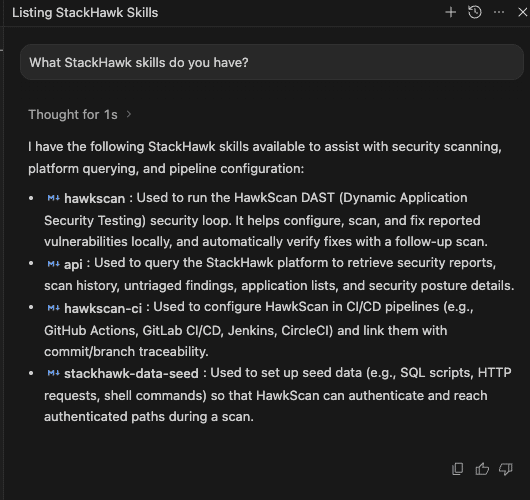Open the api skill file link
Screen dimensions: 530x500
[x=73, y=264]
